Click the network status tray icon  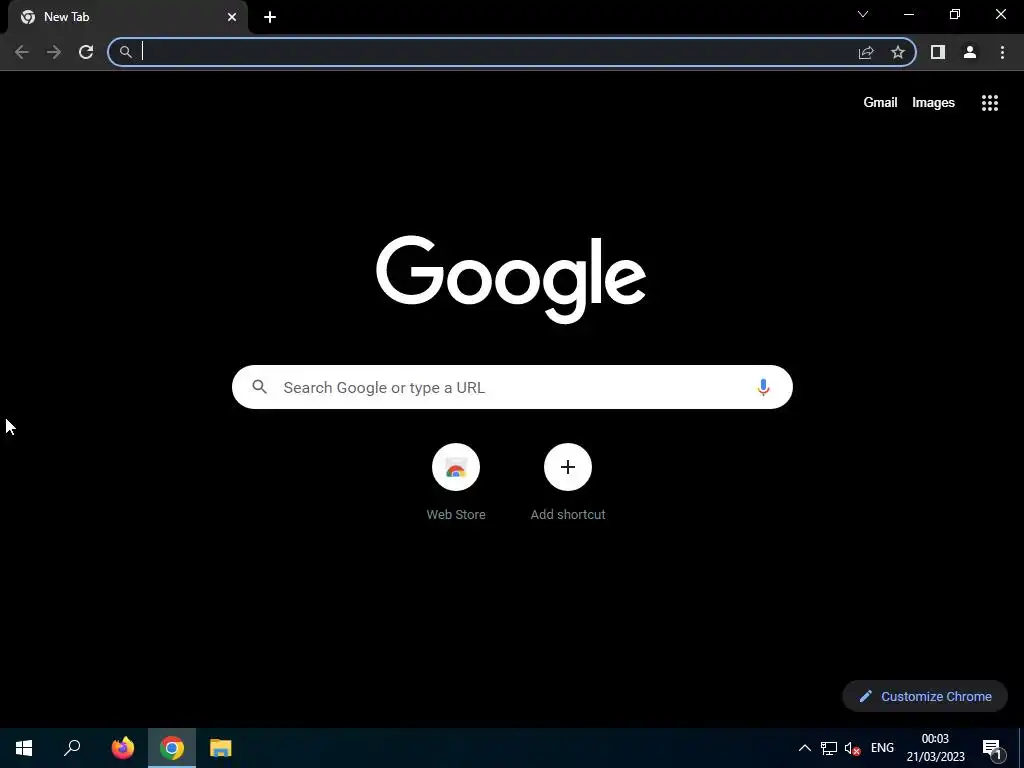tap(829, 748)
